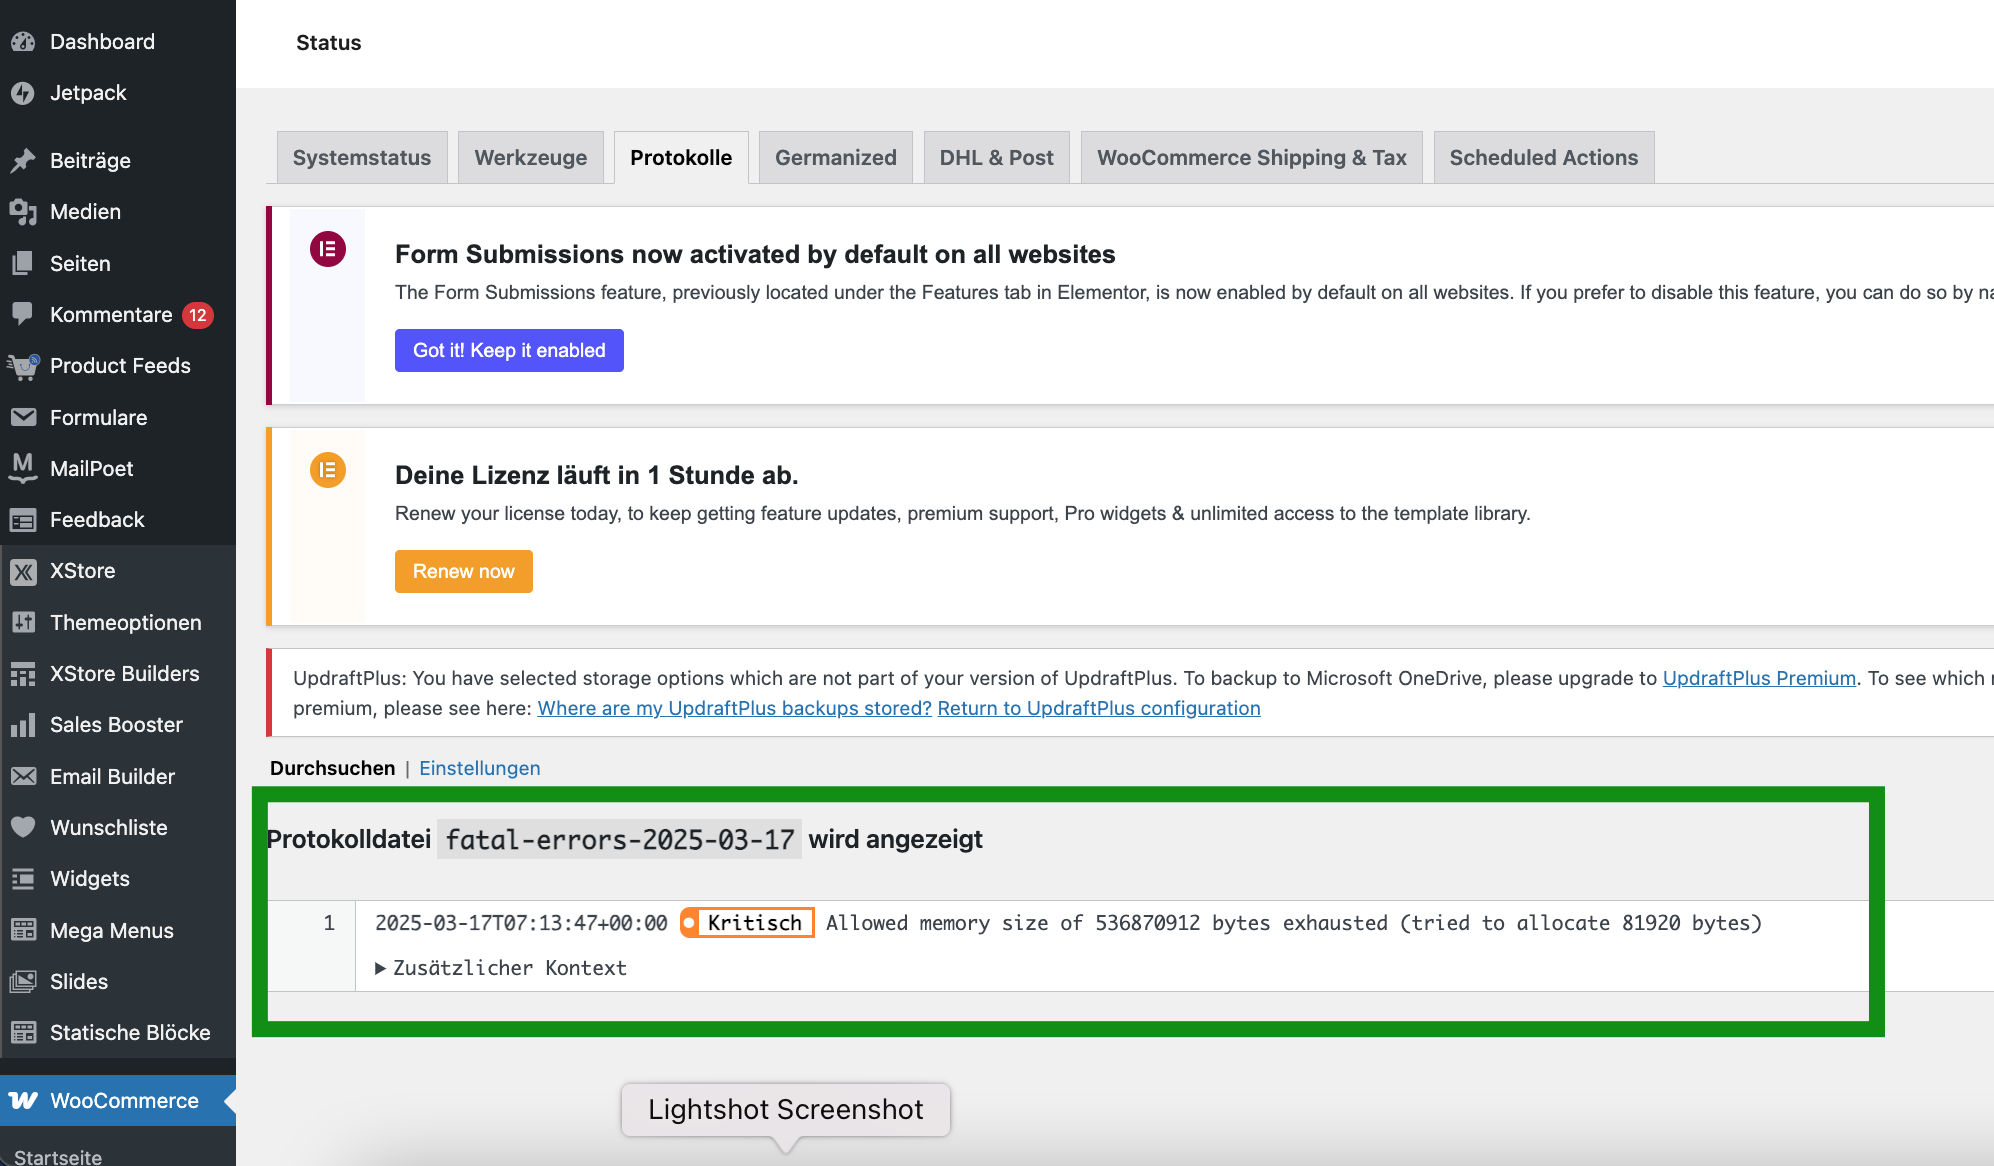Open WooCommerce Shipping & Tax tab

1252,157
